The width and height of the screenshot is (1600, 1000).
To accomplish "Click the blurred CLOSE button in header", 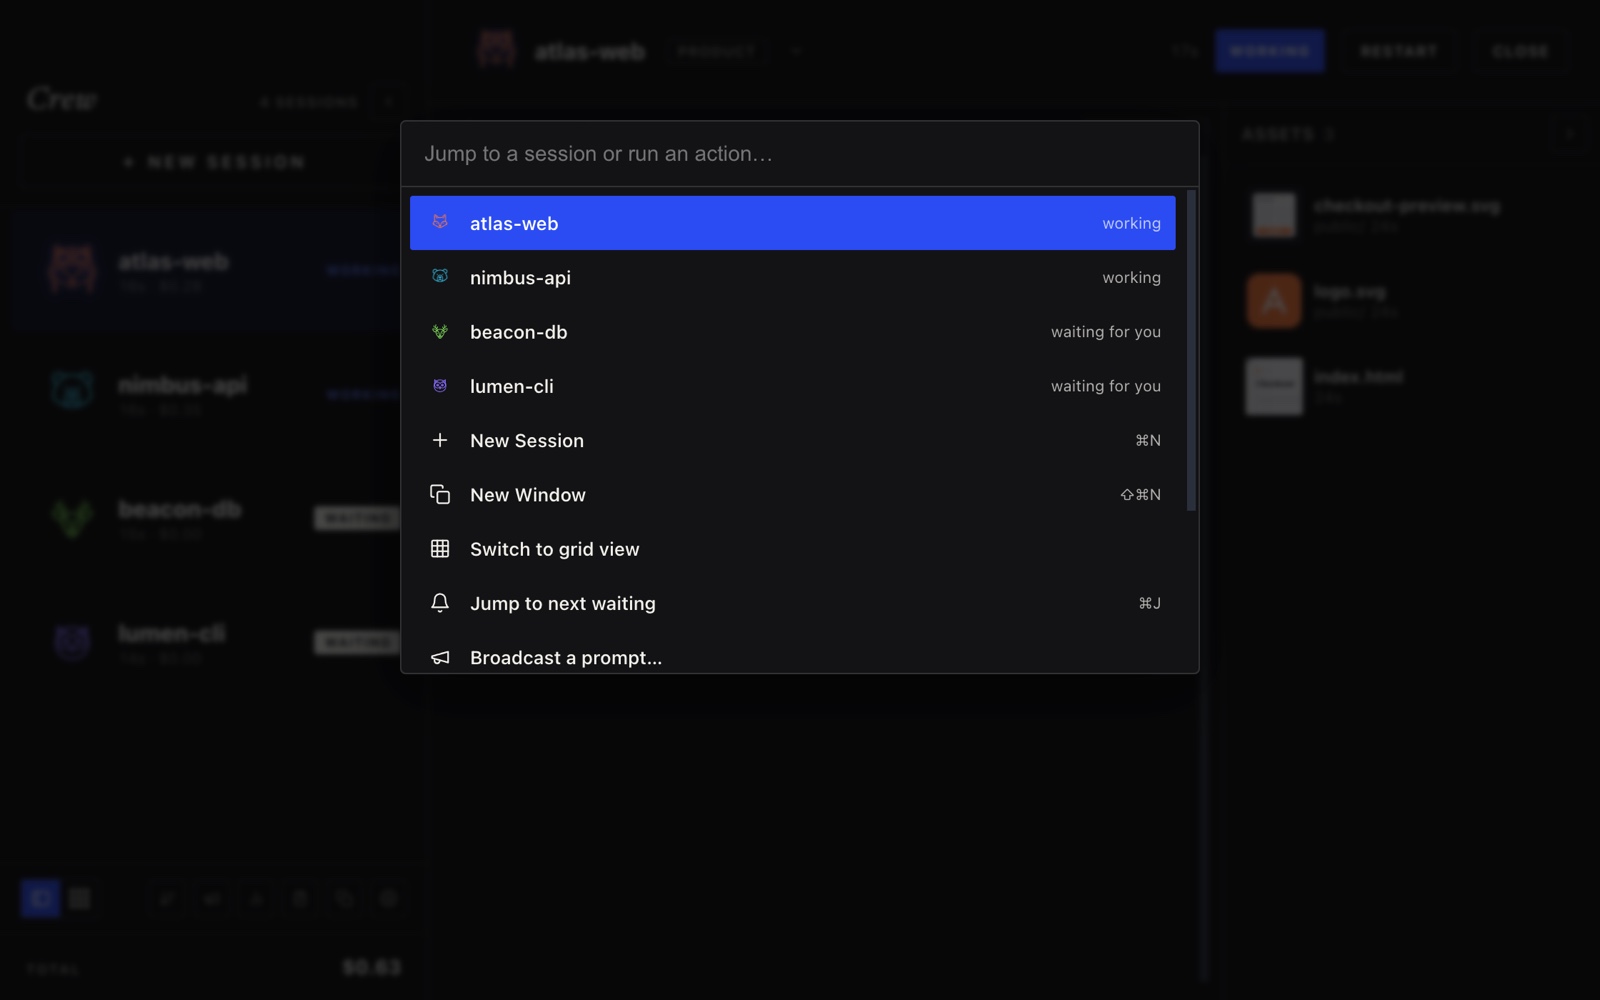I will point(1520,51).
